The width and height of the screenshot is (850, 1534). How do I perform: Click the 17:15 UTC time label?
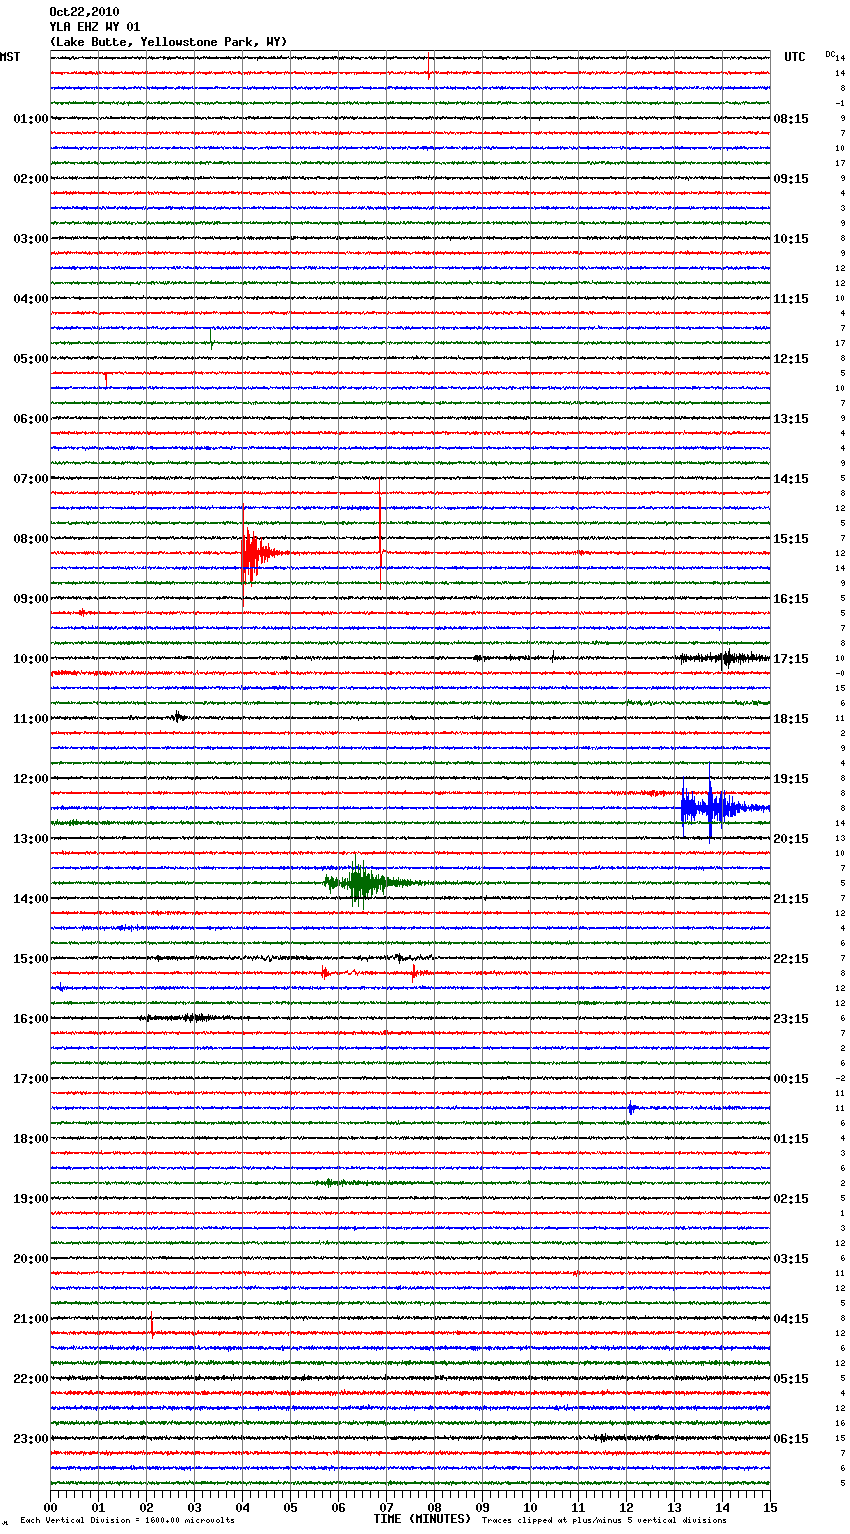click(x=791, y=659)
